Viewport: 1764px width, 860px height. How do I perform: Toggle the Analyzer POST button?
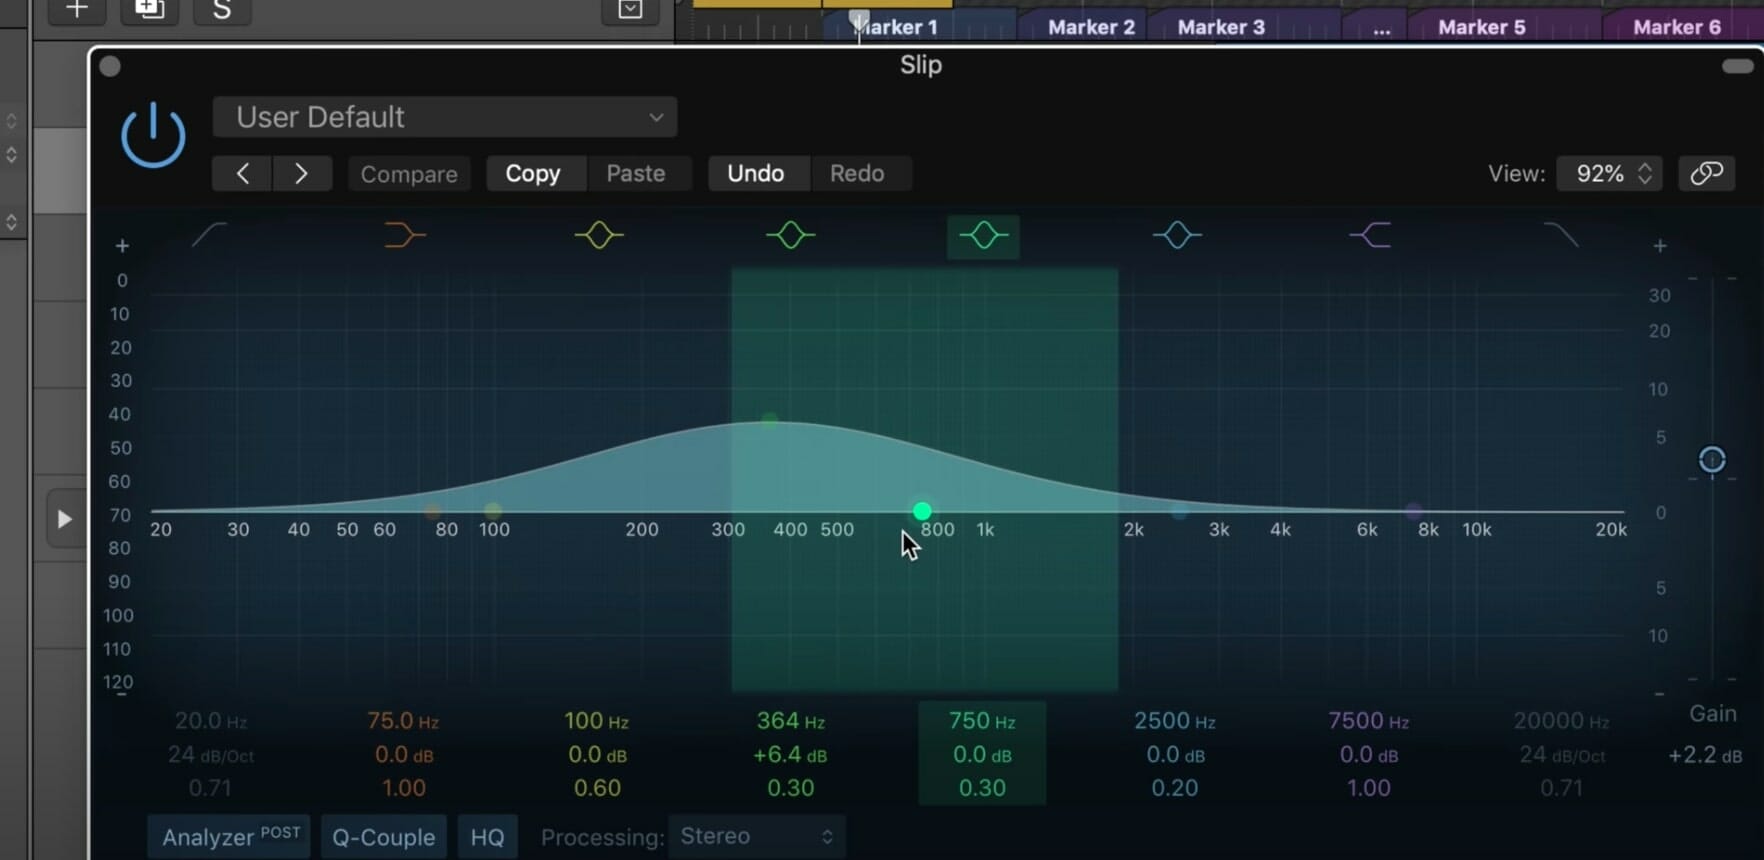tap(230, 836)
